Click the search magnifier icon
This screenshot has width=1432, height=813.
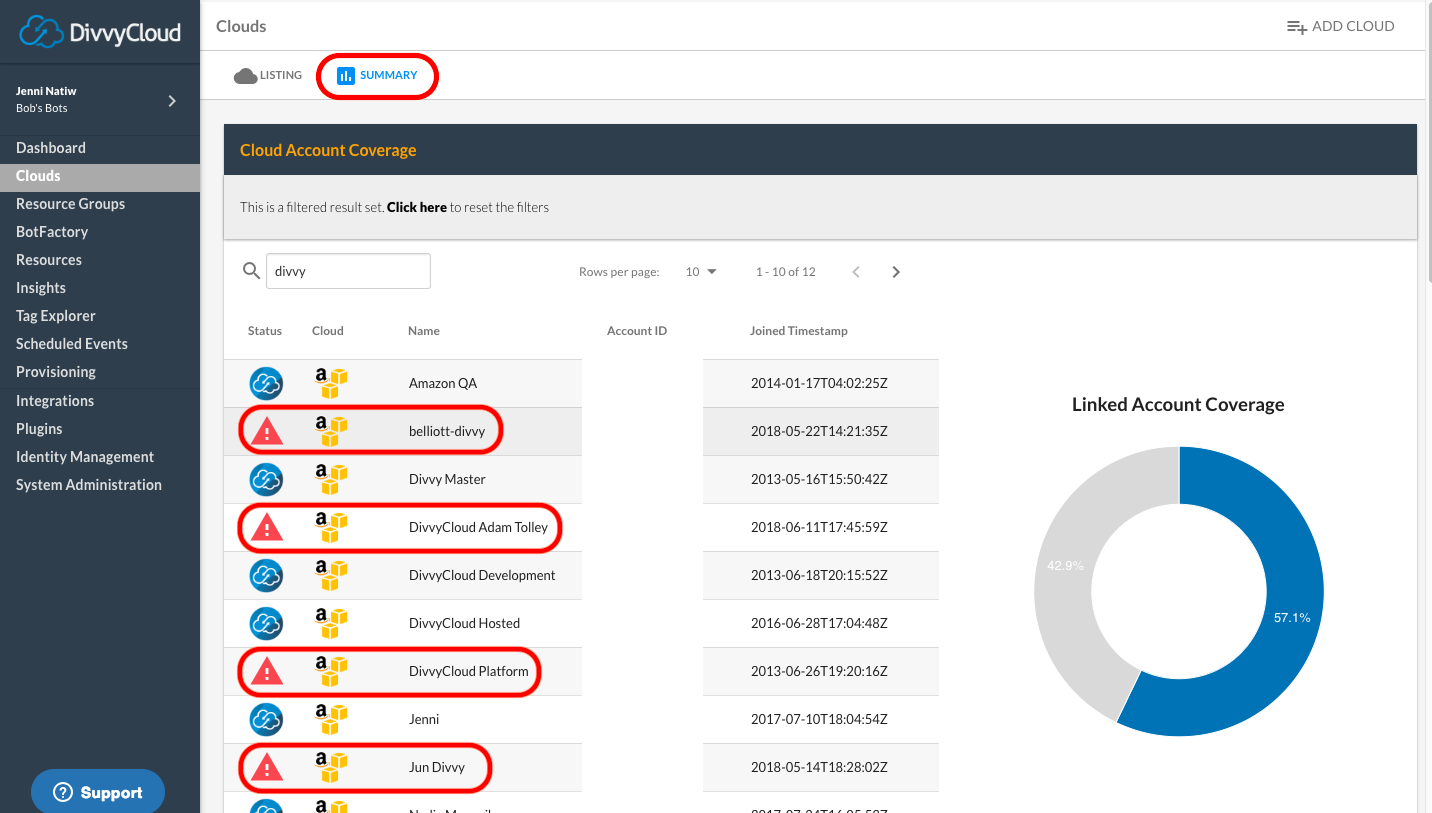coord(252,271)
